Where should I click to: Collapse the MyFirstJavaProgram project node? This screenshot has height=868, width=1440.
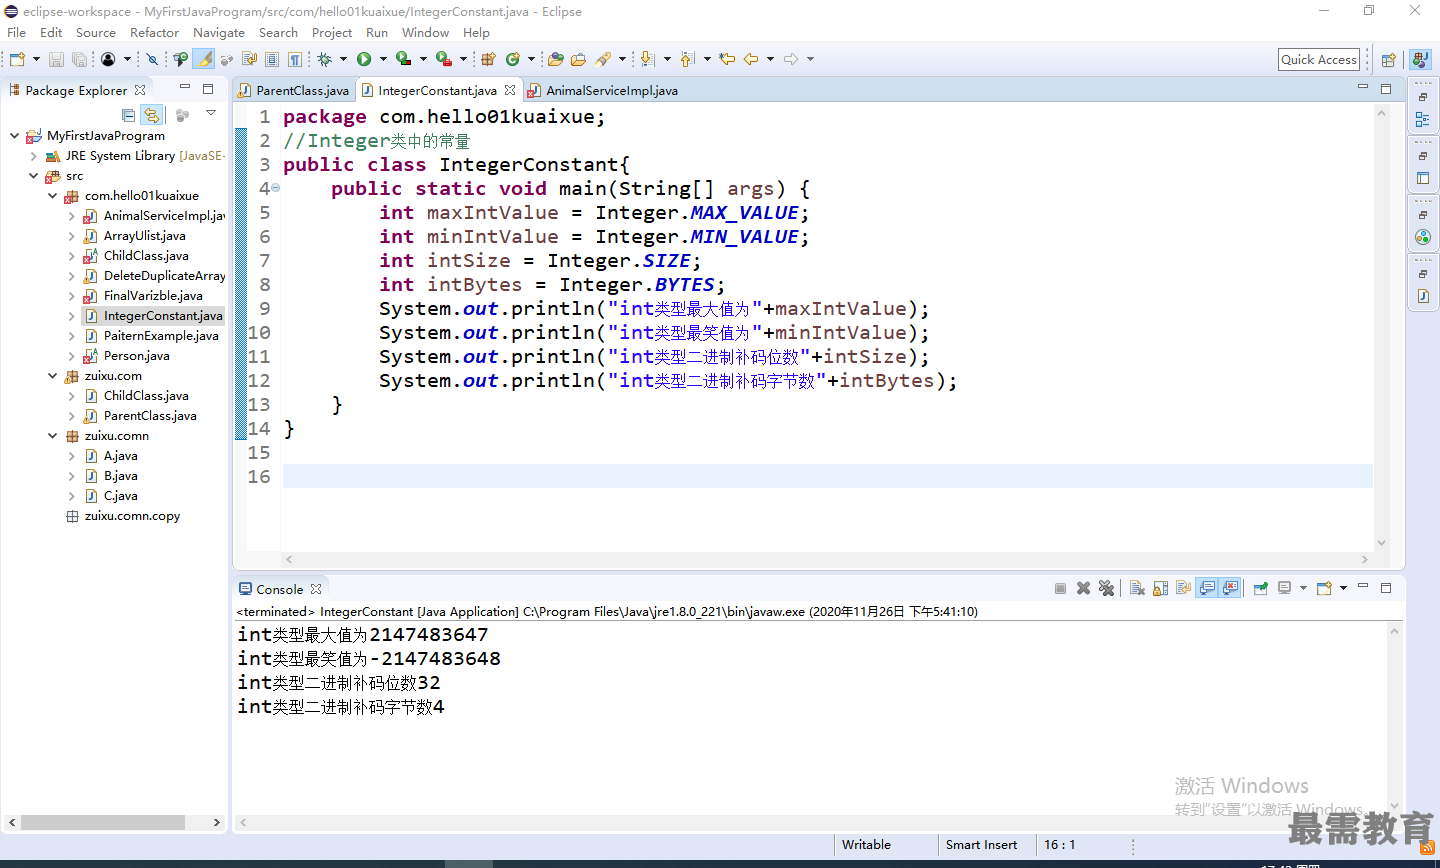point(14,135)
